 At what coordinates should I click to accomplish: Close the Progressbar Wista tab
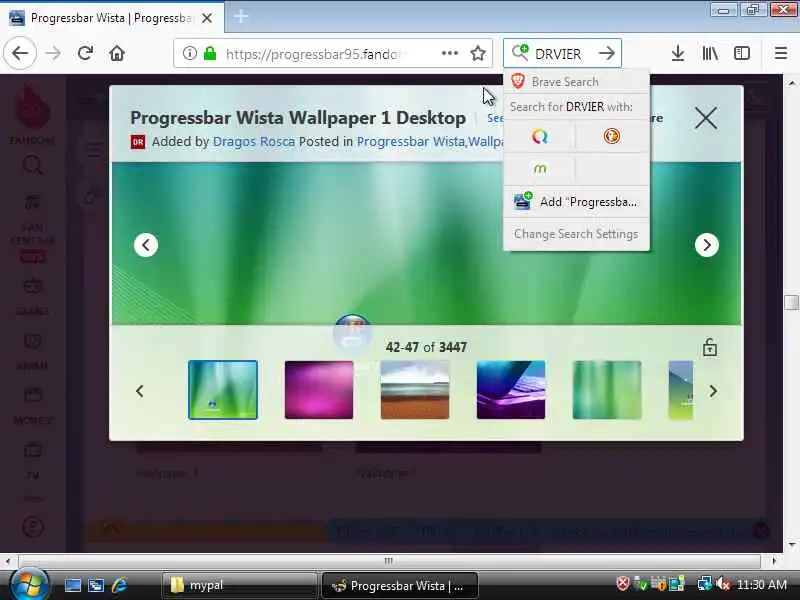point(207,18)
